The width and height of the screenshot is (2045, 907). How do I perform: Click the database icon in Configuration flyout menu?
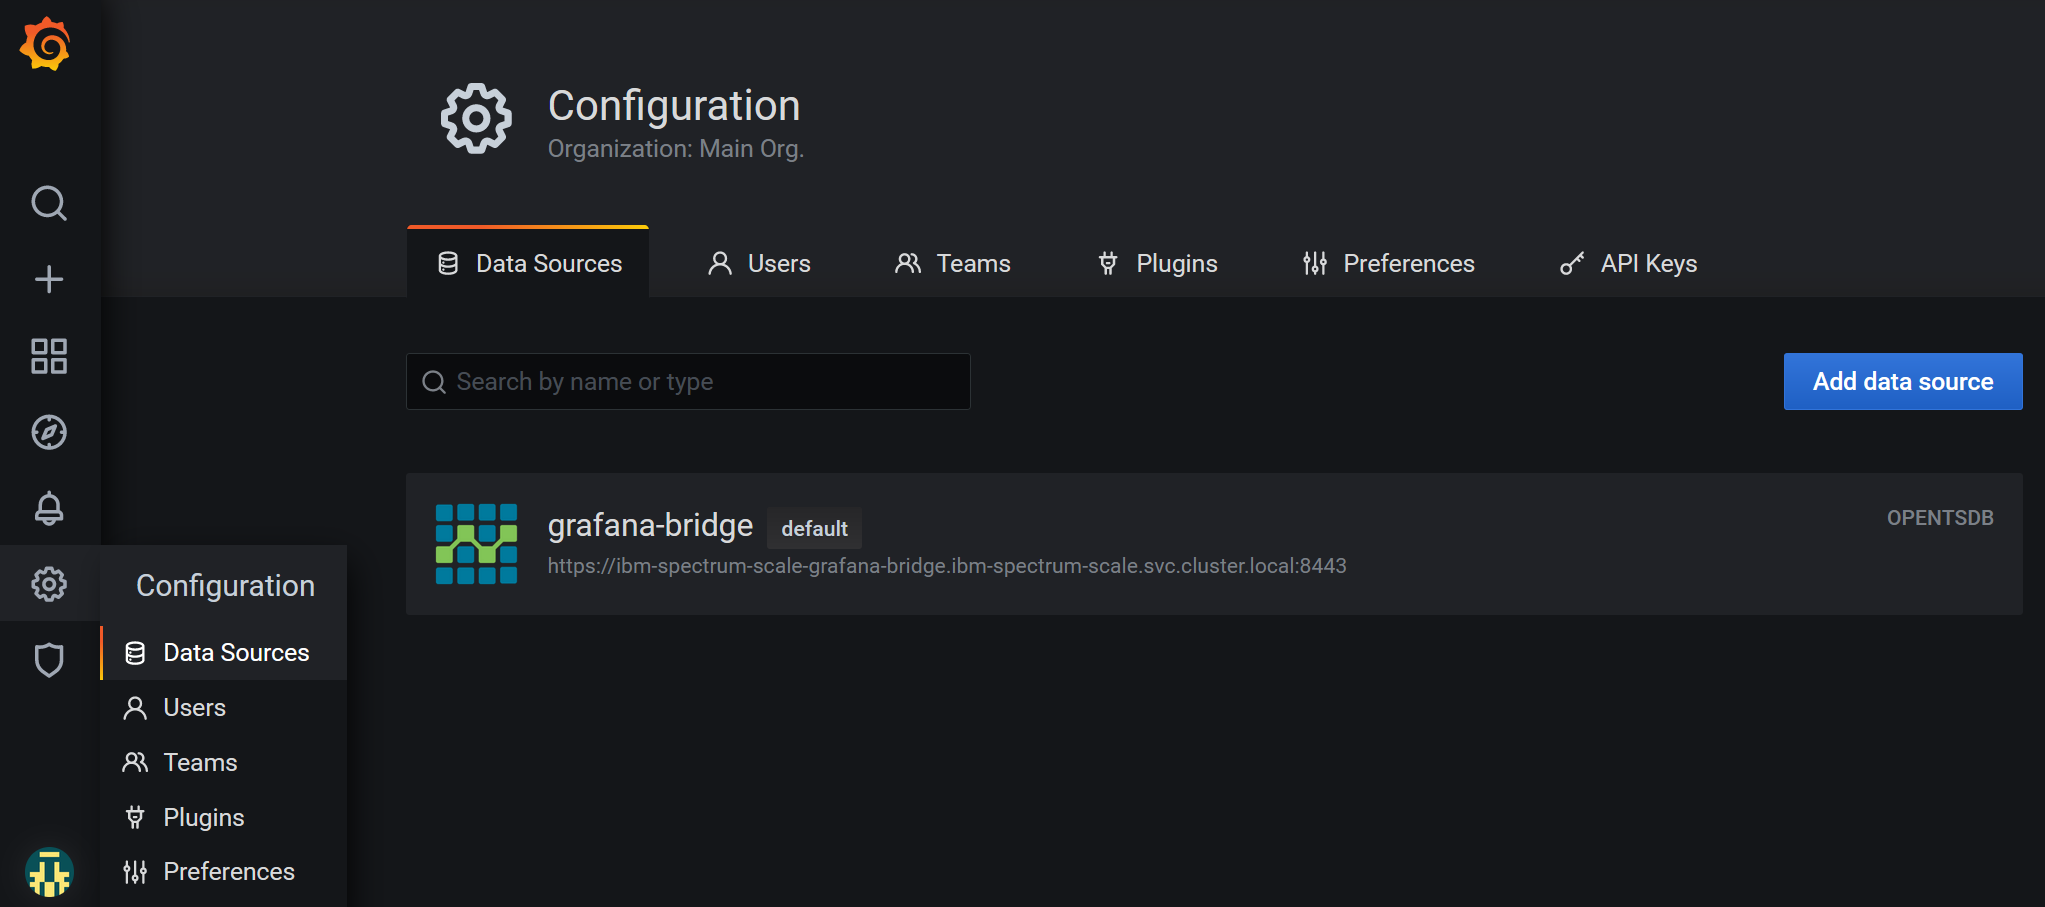pyautogui.click(x=135, y=653)
